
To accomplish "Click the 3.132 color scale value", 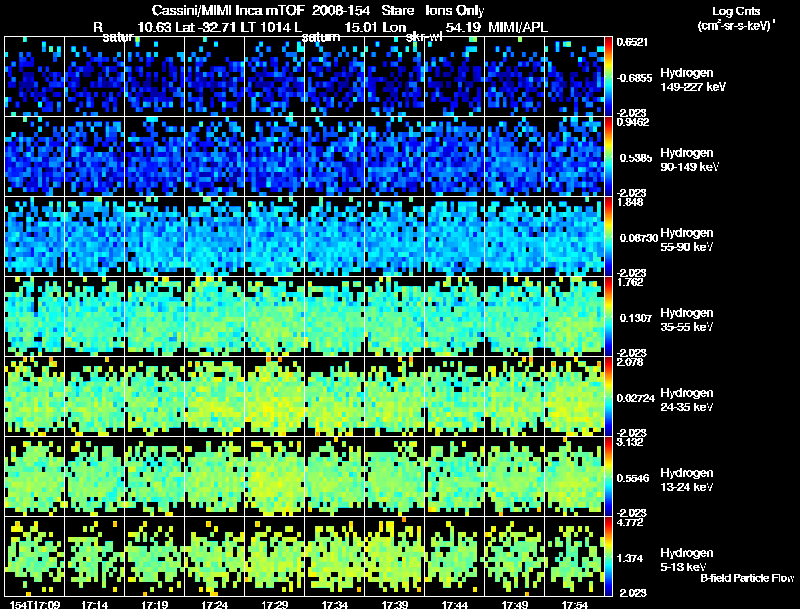I will click(630, 442).
